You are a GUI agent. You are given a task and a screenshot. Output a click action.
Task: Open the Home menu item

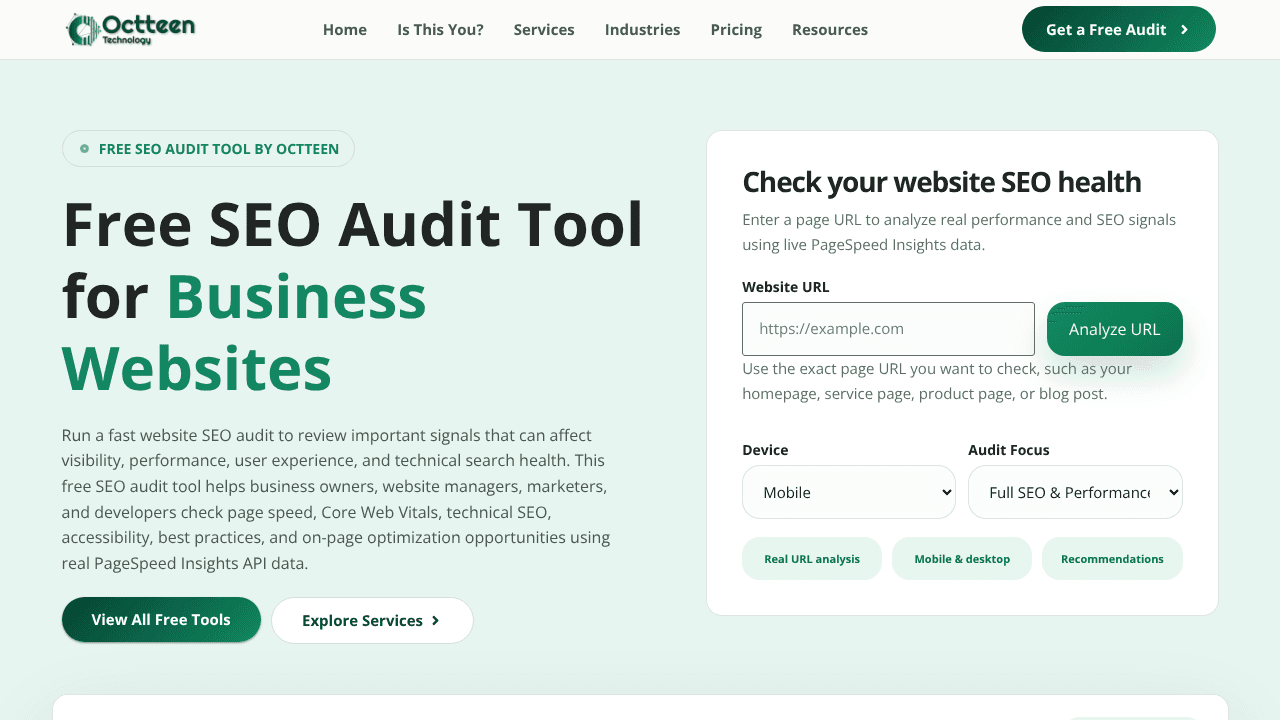[x=345, y=30]
